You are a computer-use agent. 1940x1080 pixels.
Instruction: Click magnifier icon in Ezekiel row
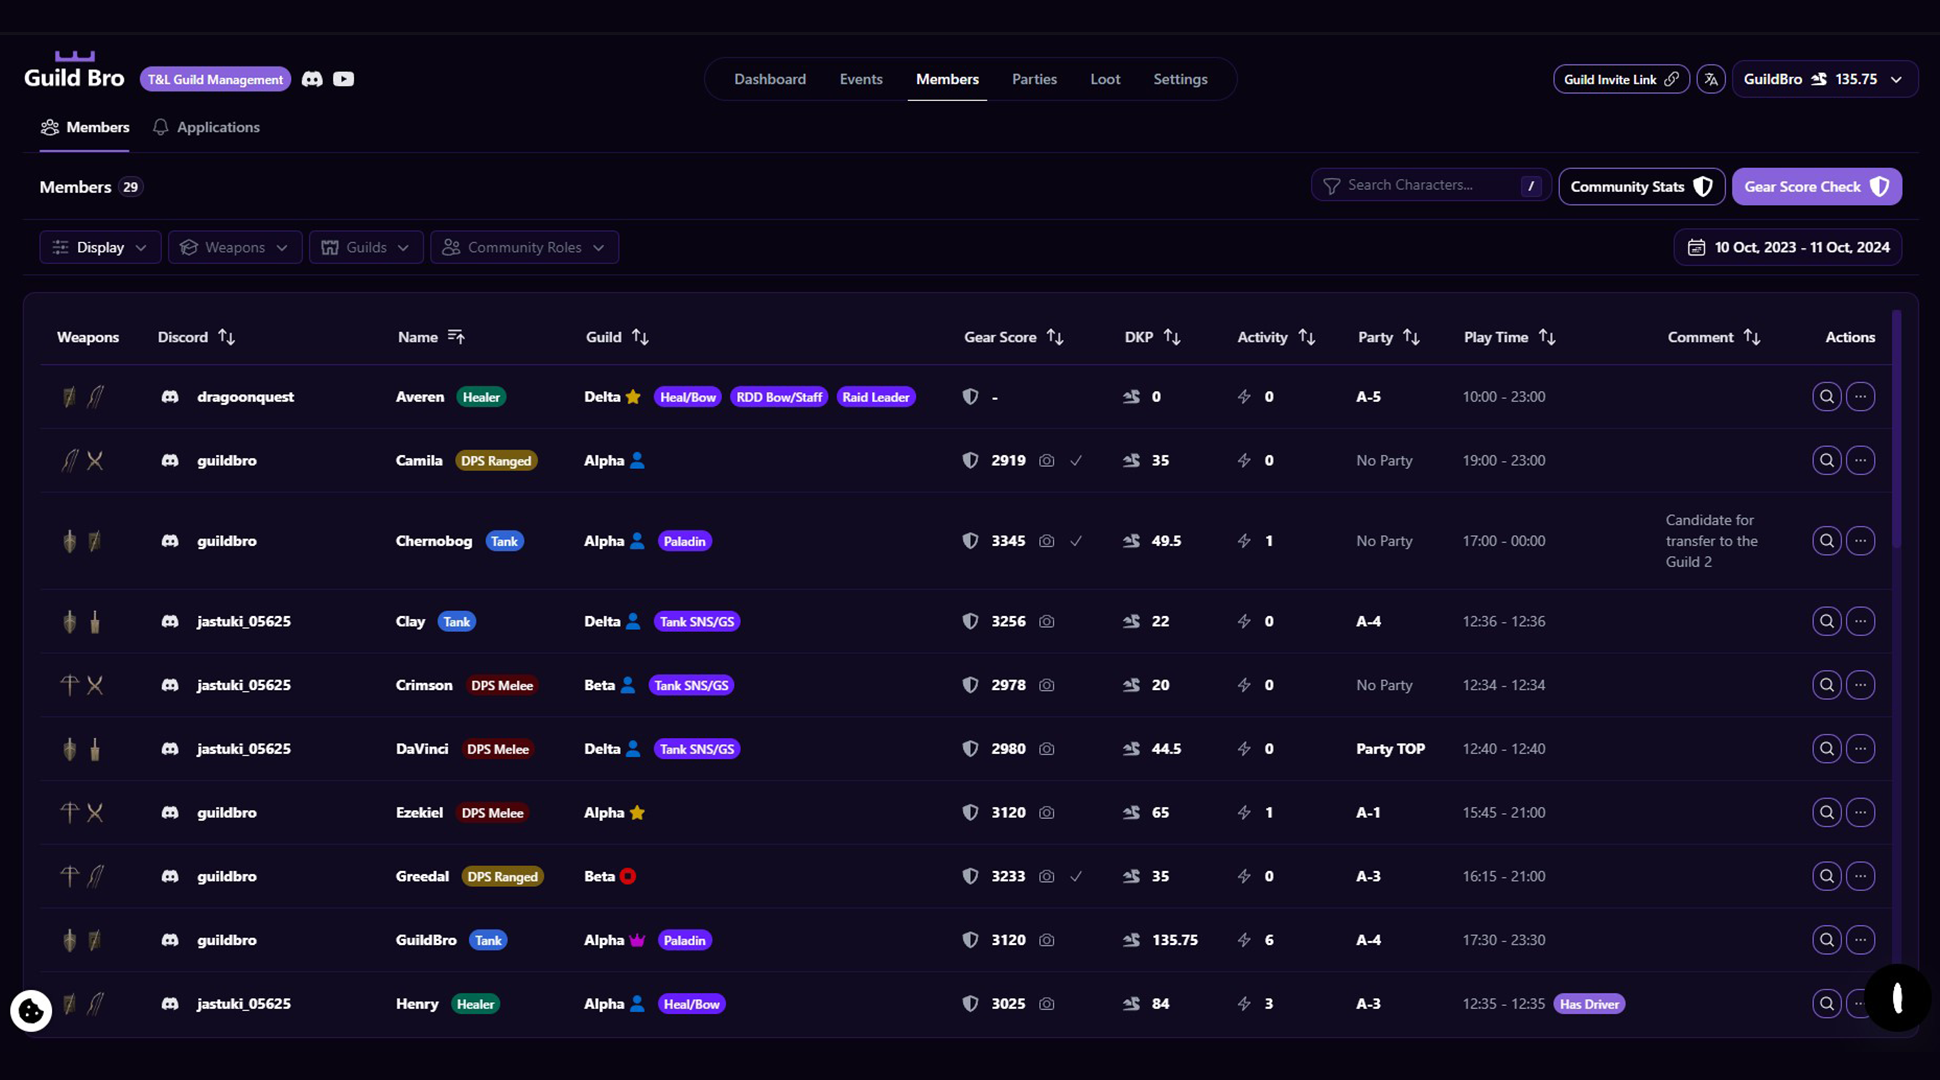pyautogui.click(x=1826, y=813)
